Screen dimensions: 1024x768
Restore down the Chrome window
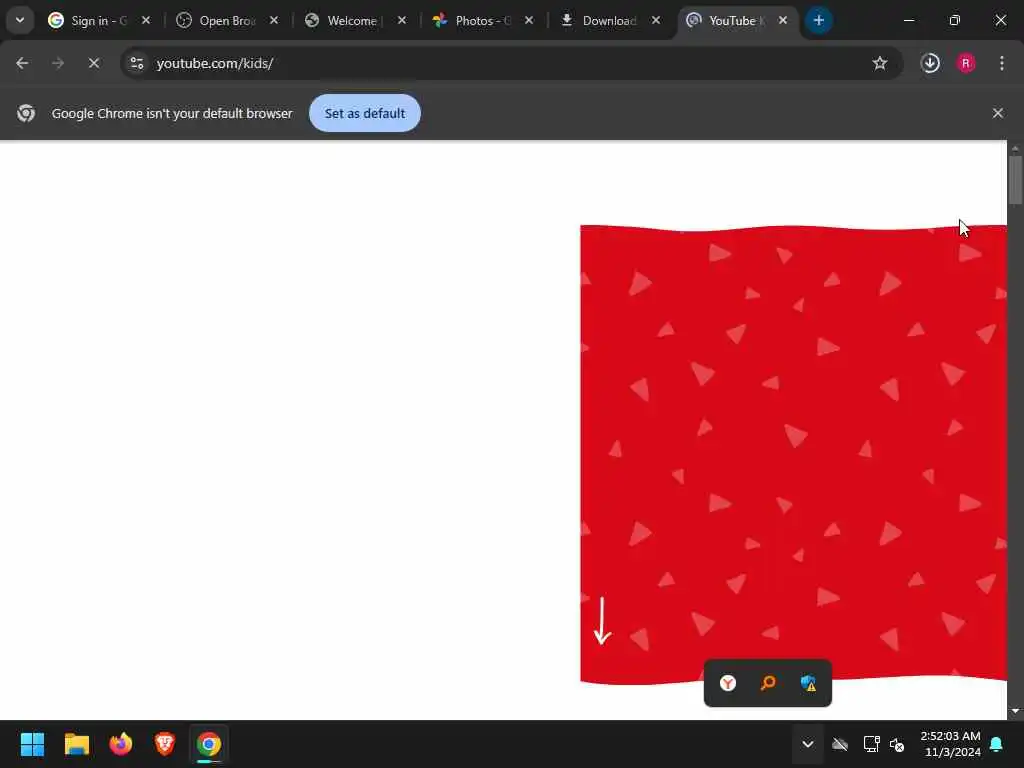click(x=955, y=20)
